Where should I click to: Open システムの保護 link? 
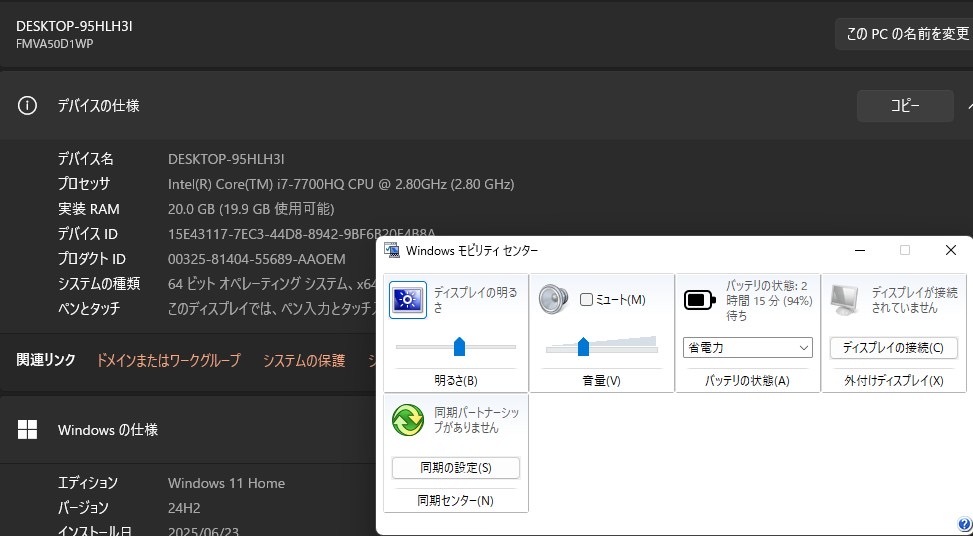coord(303,360)
